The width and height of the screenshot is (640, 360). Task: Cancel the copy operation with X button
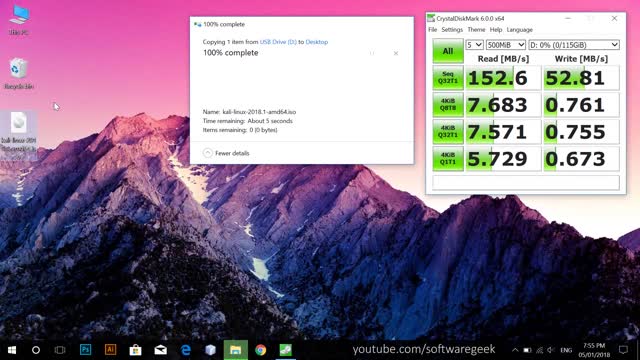[396, 53]
